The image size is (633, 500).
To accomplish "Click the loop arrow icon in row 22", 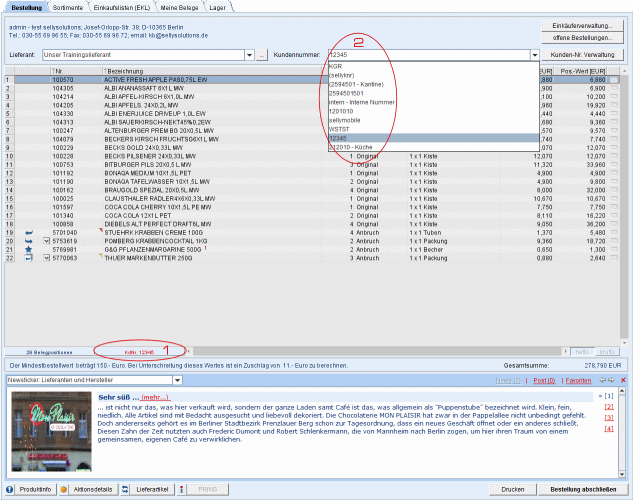I will click(29, 257).
